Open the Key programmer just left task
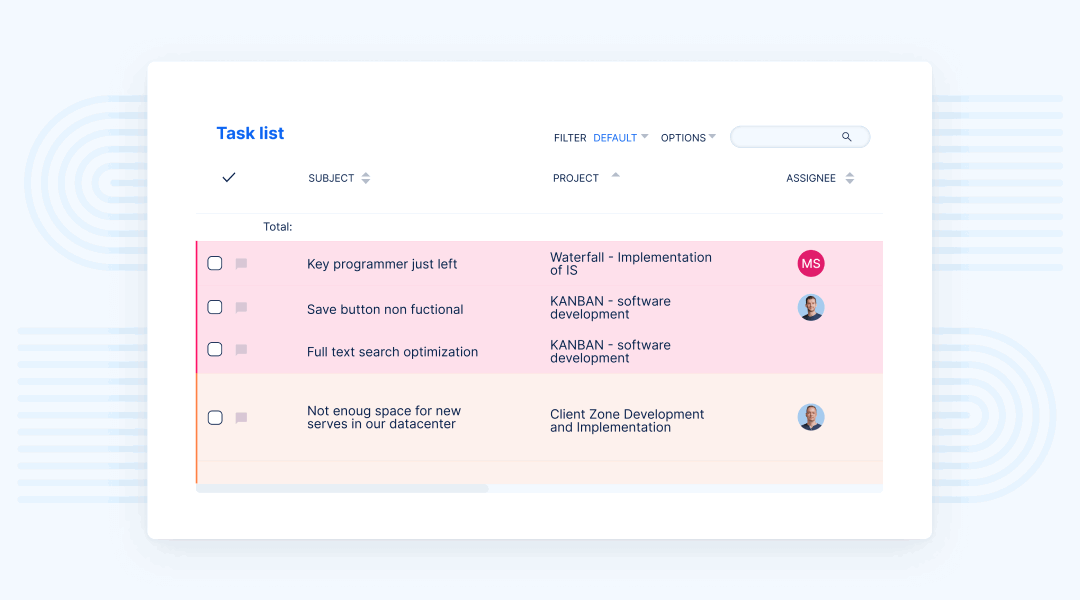Viewport: 1081px width, 601px height. point(382,264)
